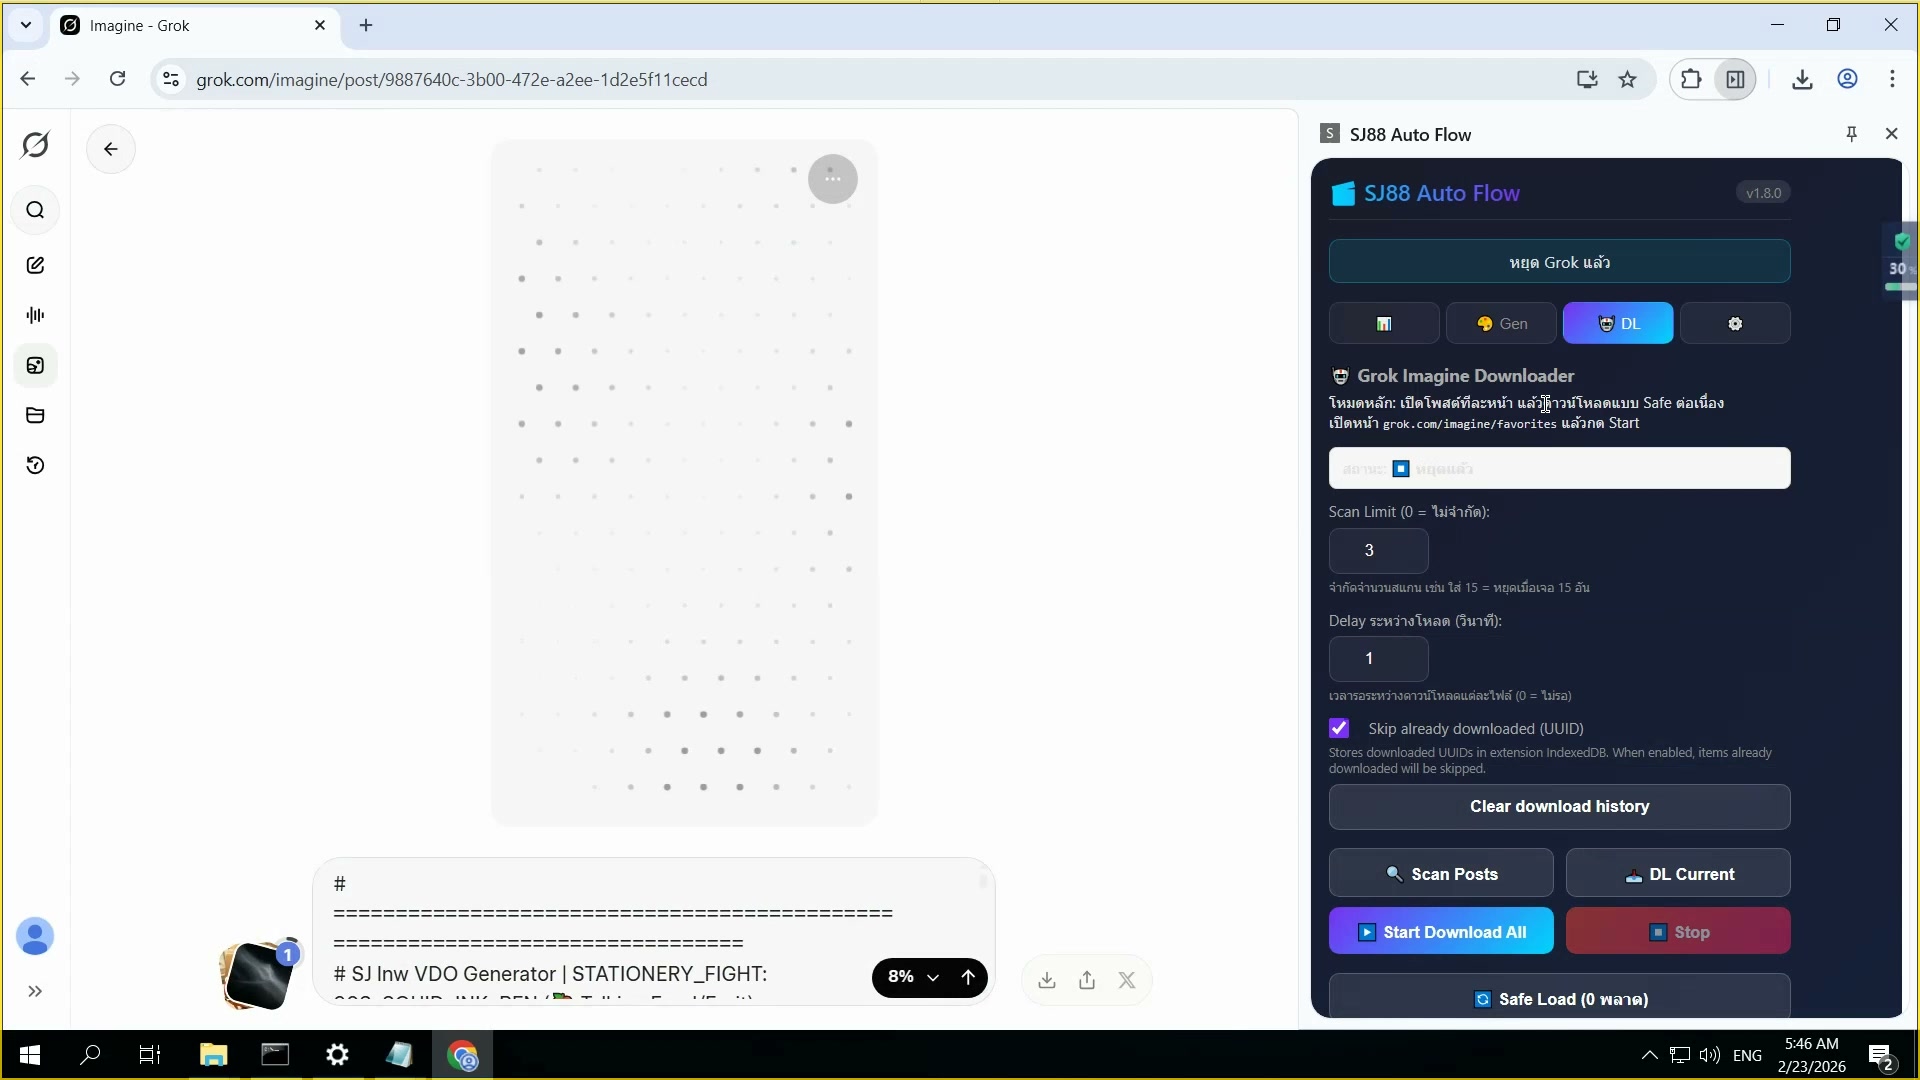This screenshot has width=1920, height=1080.
Task: Select the Imagine icon in the sidebar
Action: click(35, 365)
